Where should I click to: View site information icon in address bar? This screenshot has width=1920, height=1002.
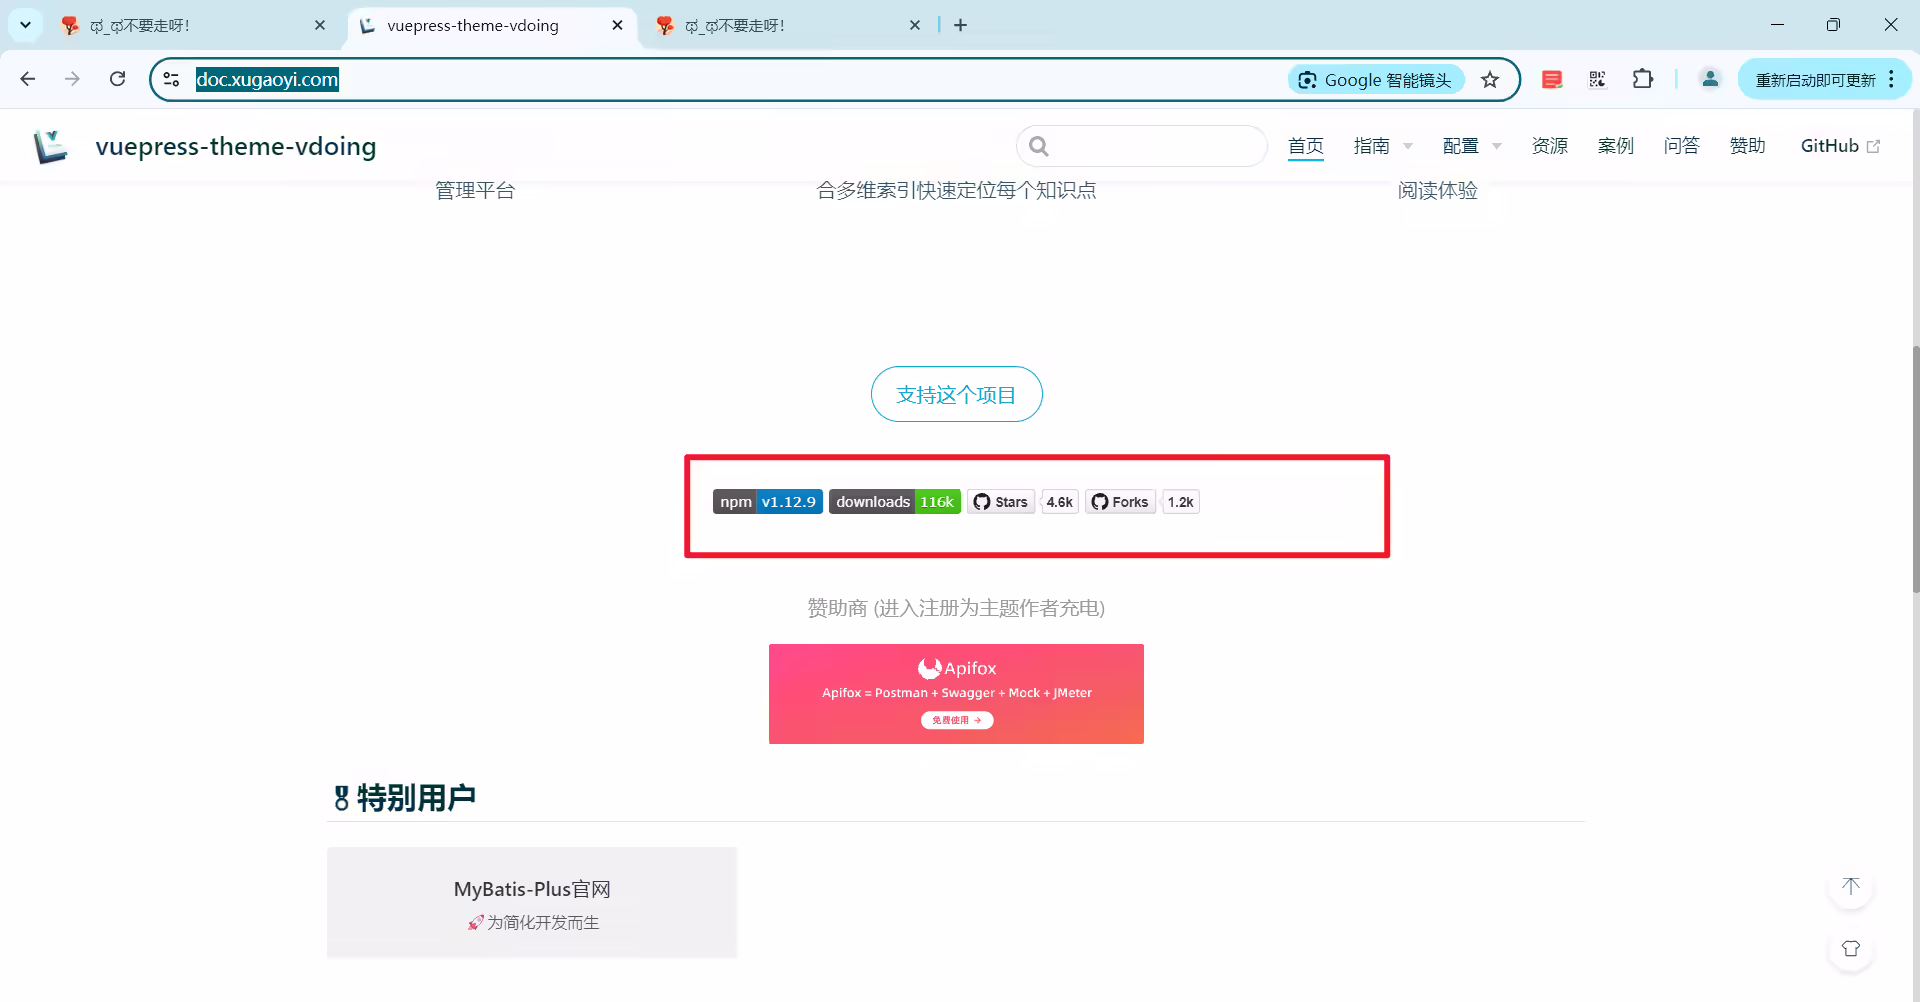pos(171,79)
